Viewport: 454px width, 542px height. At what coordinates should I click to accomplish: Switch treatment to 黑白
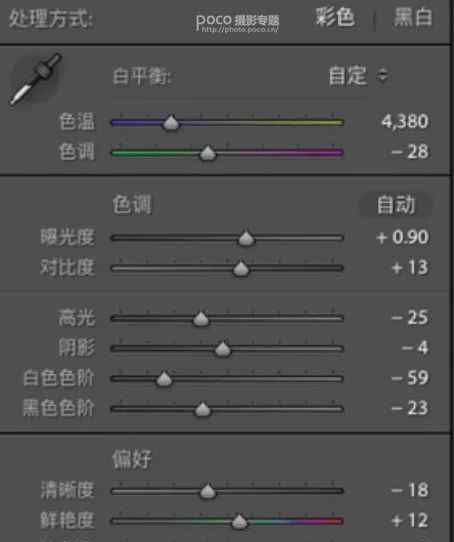pos(413,17)
